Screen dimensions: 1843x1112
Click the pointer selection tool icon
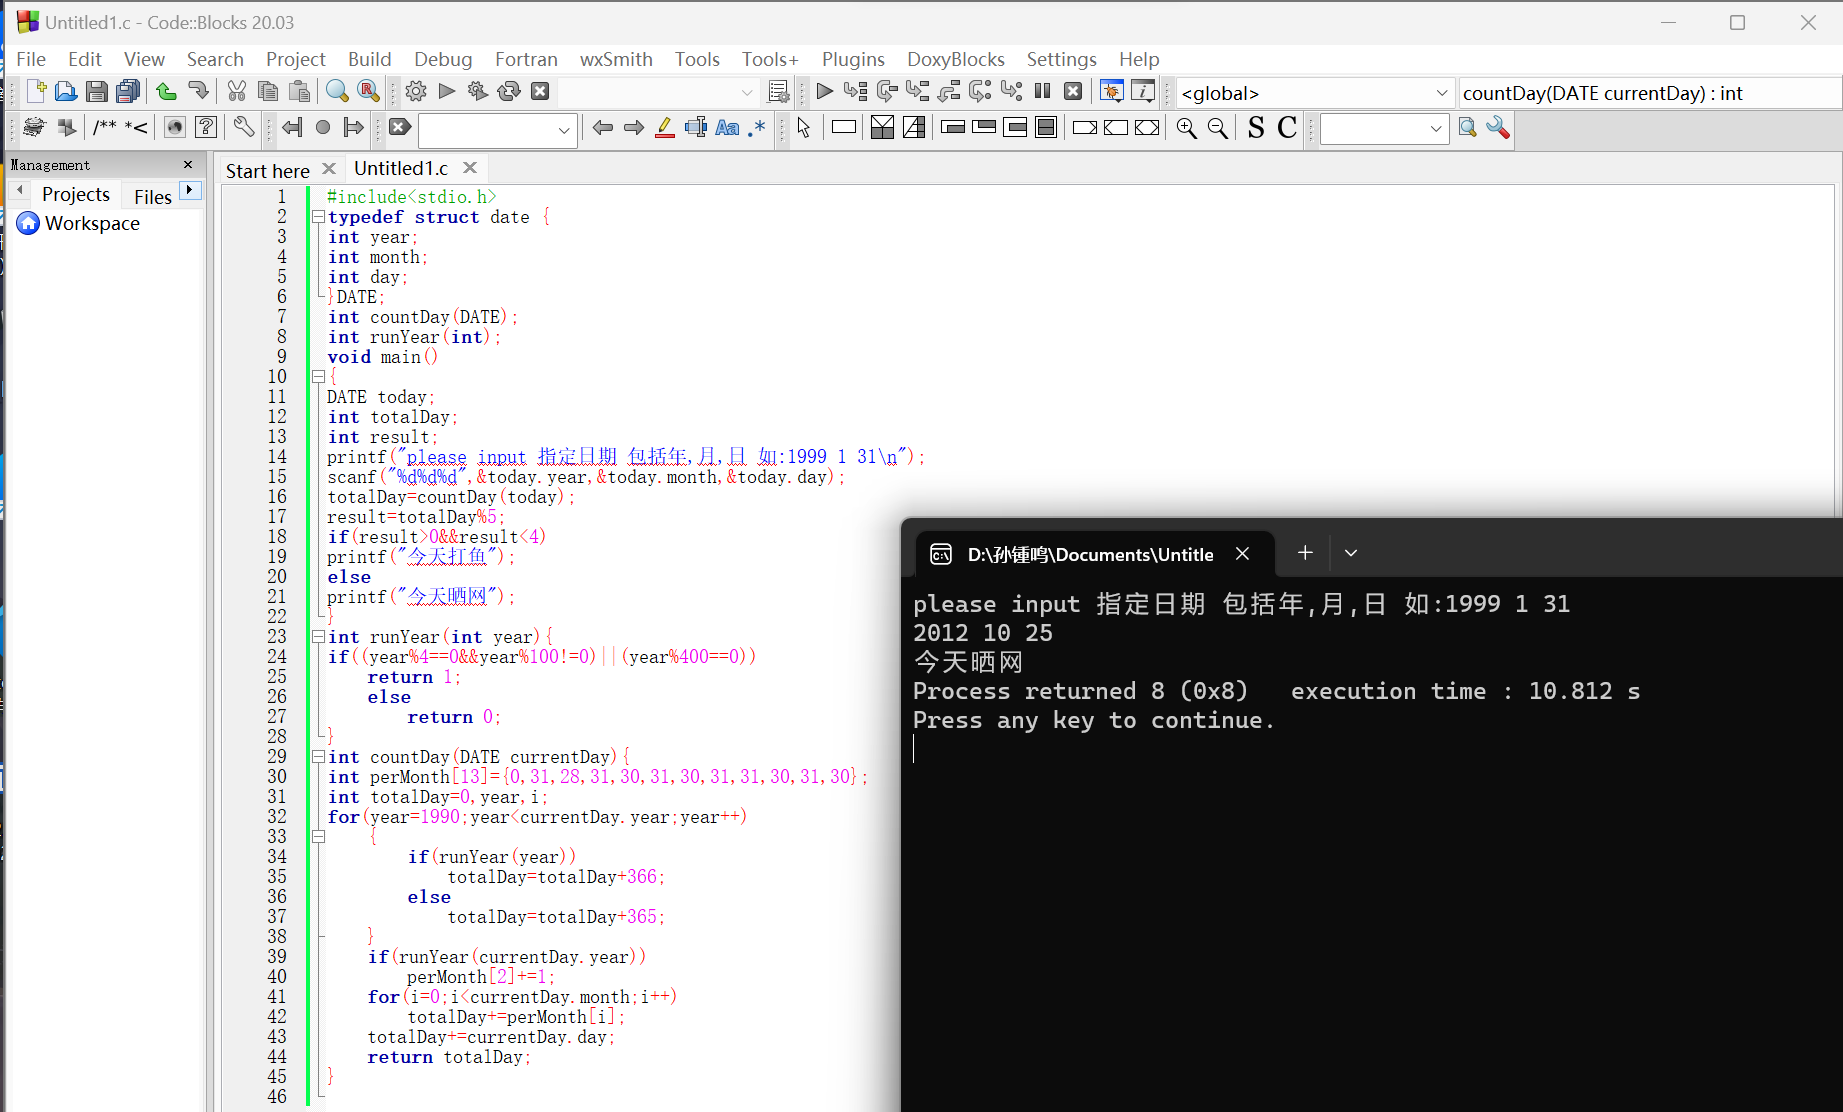[x=804, y=128]
